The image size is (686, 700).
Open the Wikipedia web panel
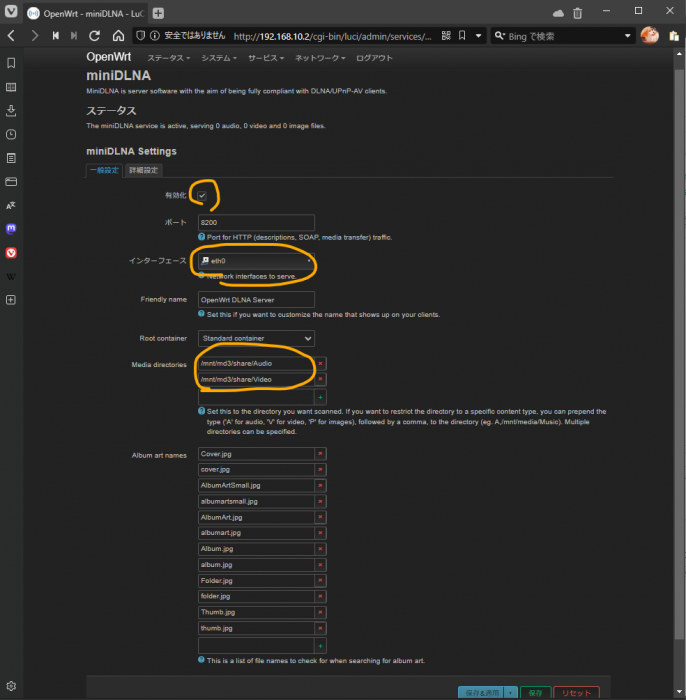coord(11,276)
